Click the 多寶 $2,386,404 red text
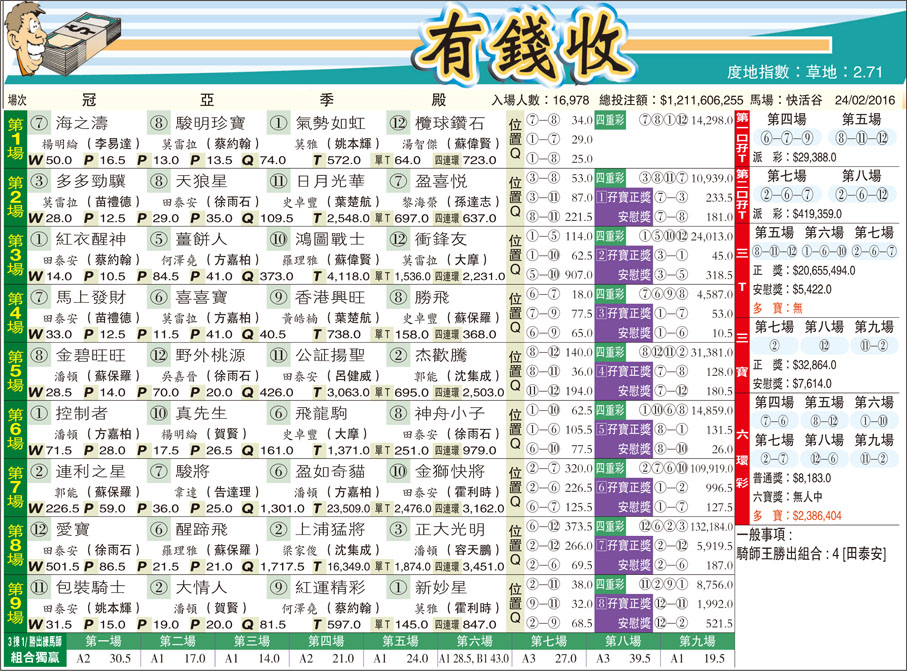Viewport: 907px width, 671px height. 797,515
